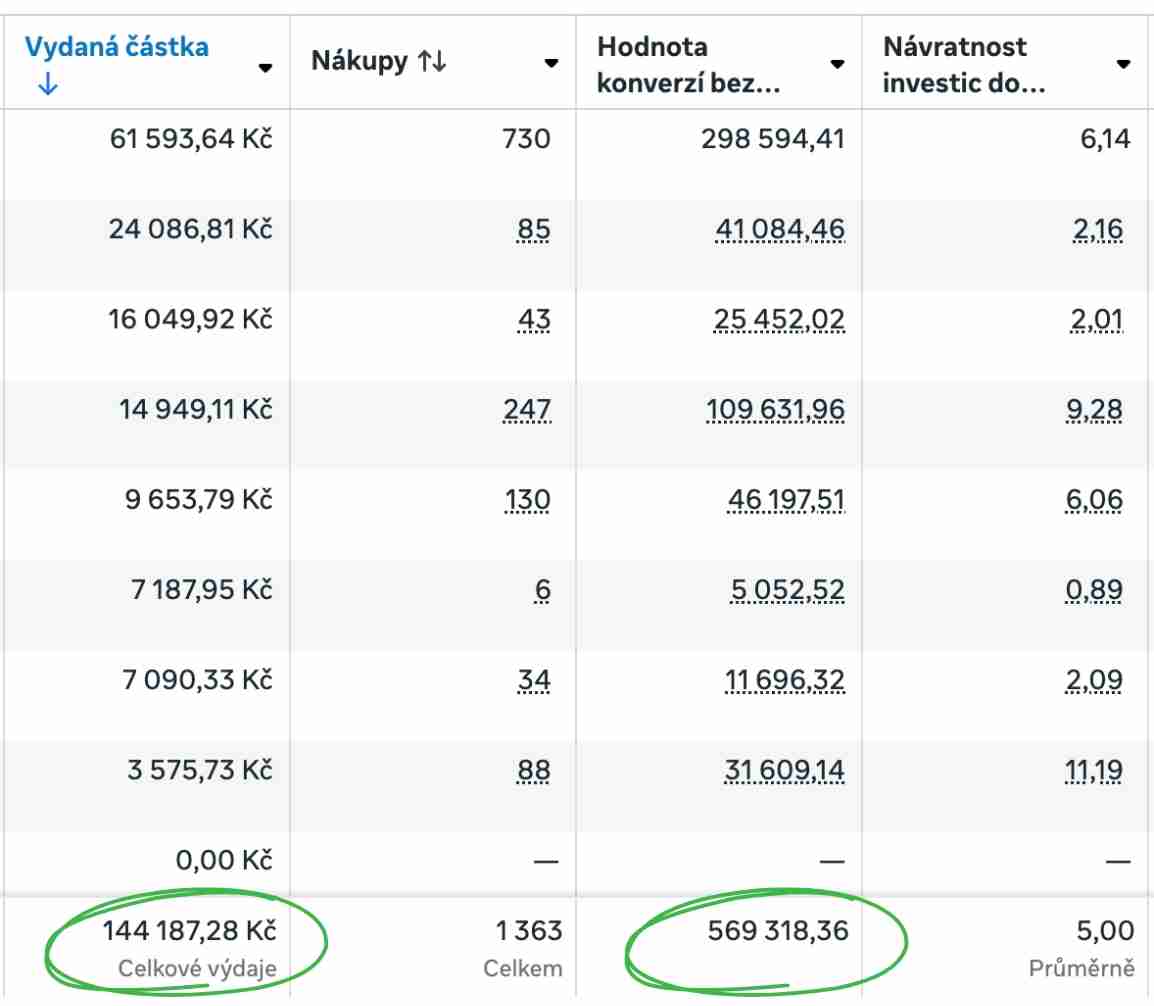The height and width of the screenshot is (1006, 1154).
Task: Open the underlined 25 452,02 conversion value
Action: click(779, 320)
